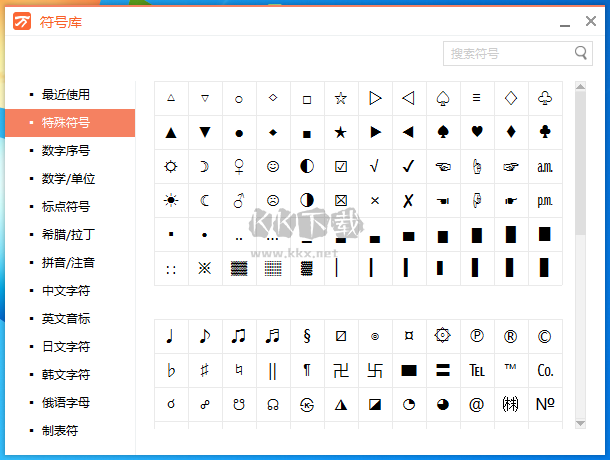Choose the TM trademark symbol
This screenshot has width=610, height=460.
[x=511, y=370]
